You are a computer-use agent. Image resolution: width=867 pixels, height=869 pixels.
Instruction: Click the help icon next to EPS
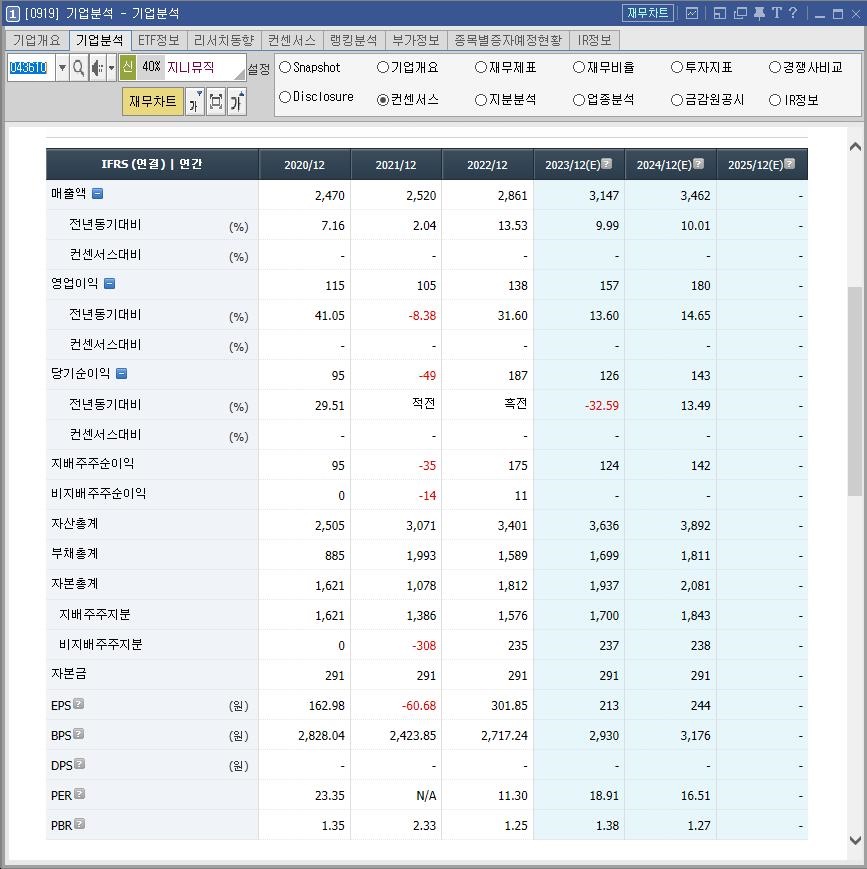pos(79,704)
